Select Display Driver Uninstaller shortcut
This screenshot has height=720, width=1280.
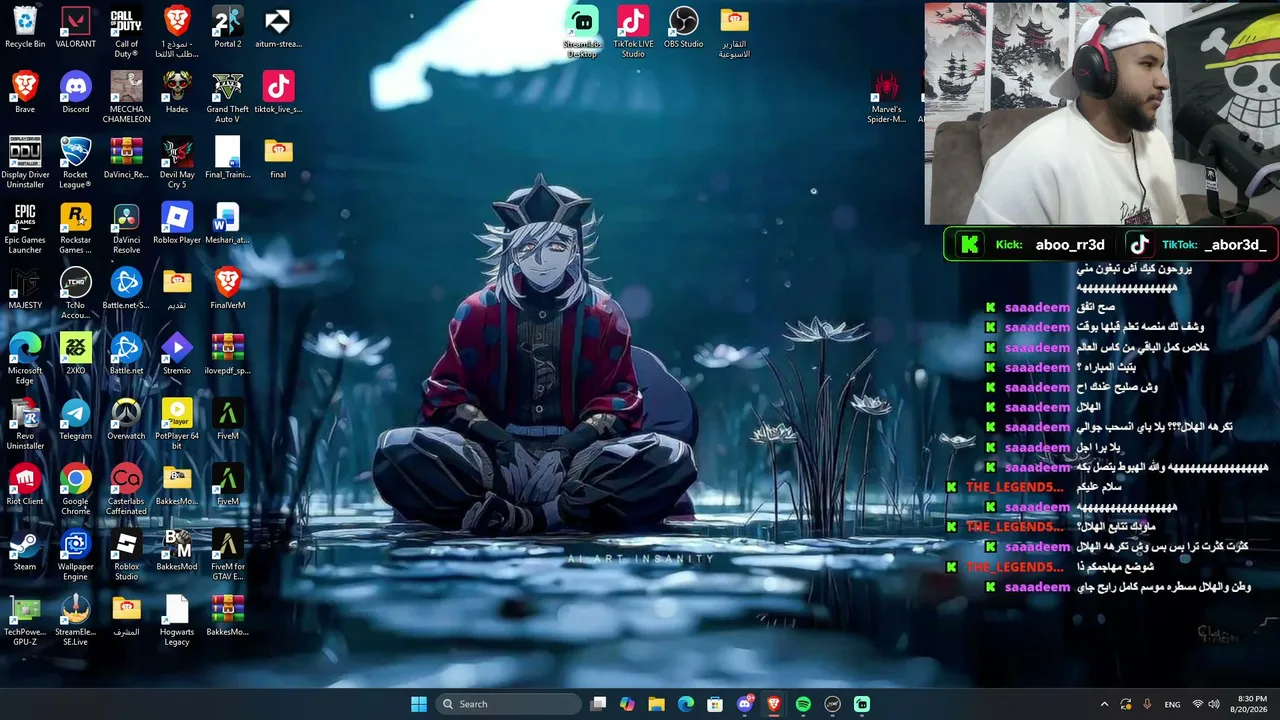25,162
